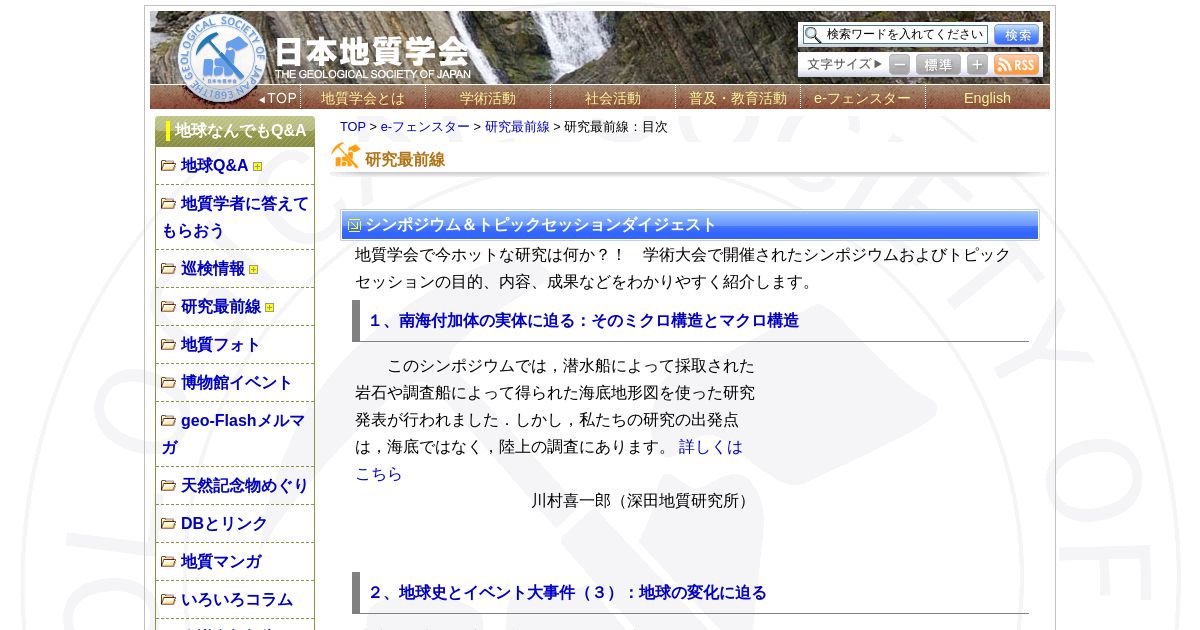Open article 2 地球史とイベント大事件 link
The height and width of the screenshot is (630, 1200).
tap(568, 593)
